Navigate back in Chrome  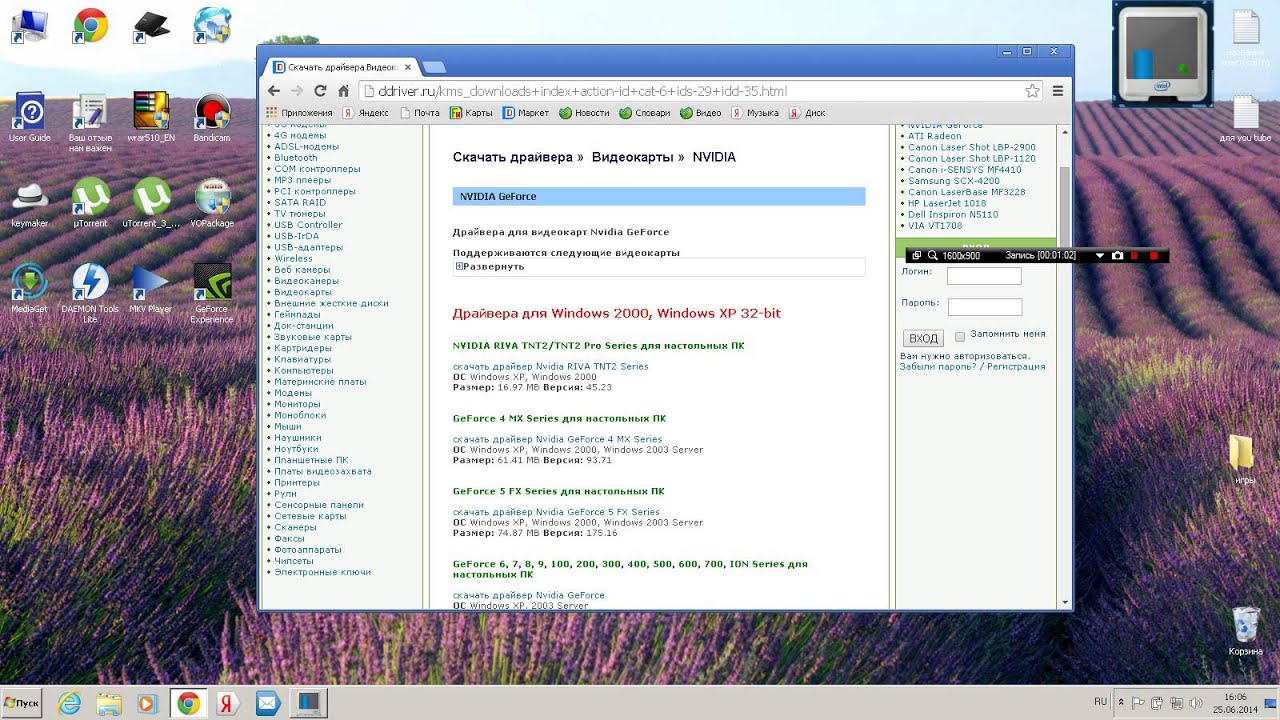point(275,91)
